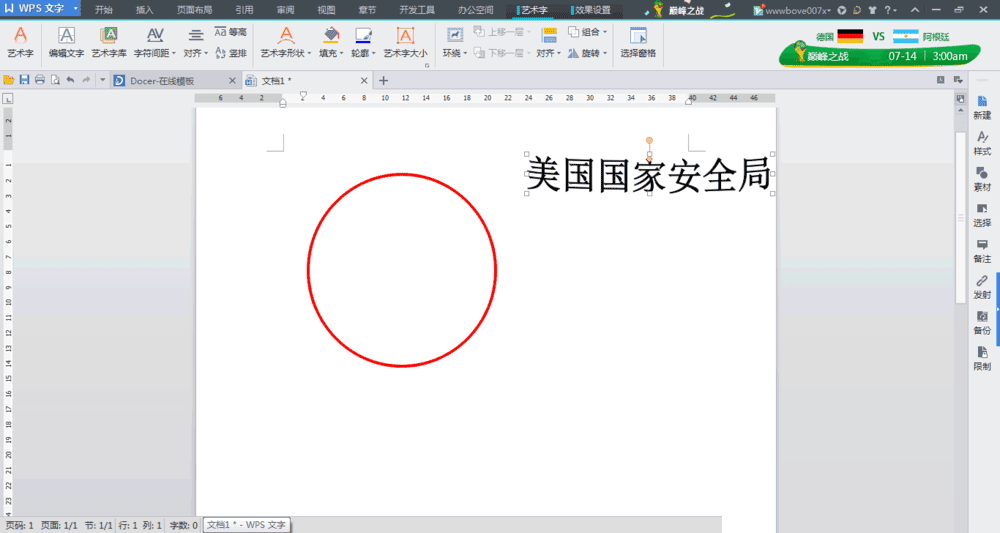1000x533 pixels.
Task: Open size dialog launcher below 艺术字大小
Action: tap(427, 65)
